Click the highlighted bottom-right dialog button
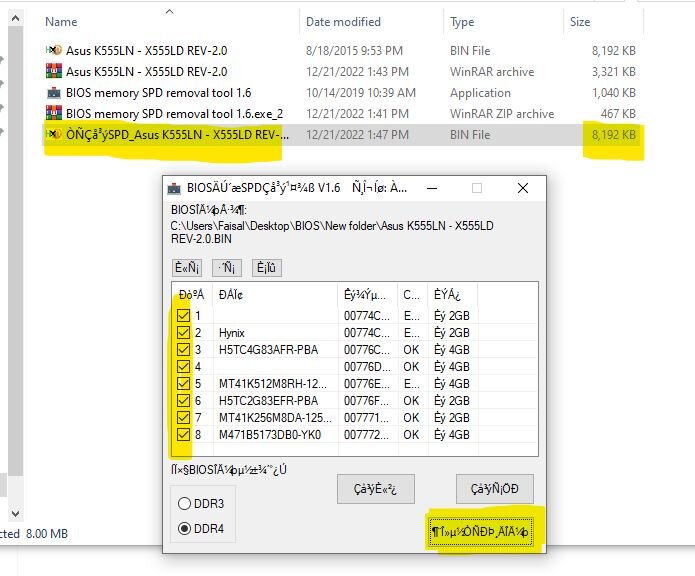695x576 pixels. point(480,531)
